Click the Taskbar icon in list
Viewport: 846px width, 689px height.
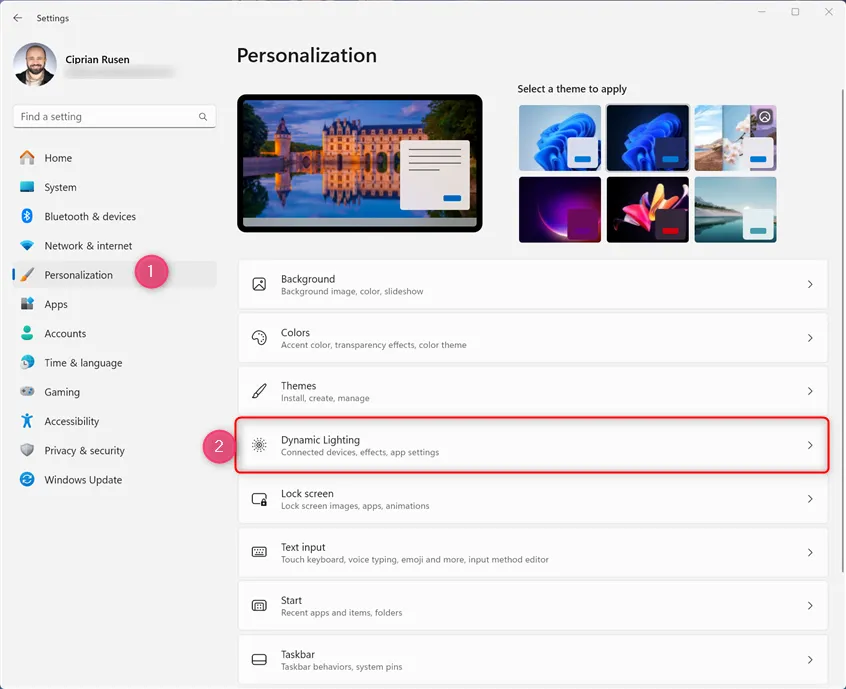[x=259, y=659]
